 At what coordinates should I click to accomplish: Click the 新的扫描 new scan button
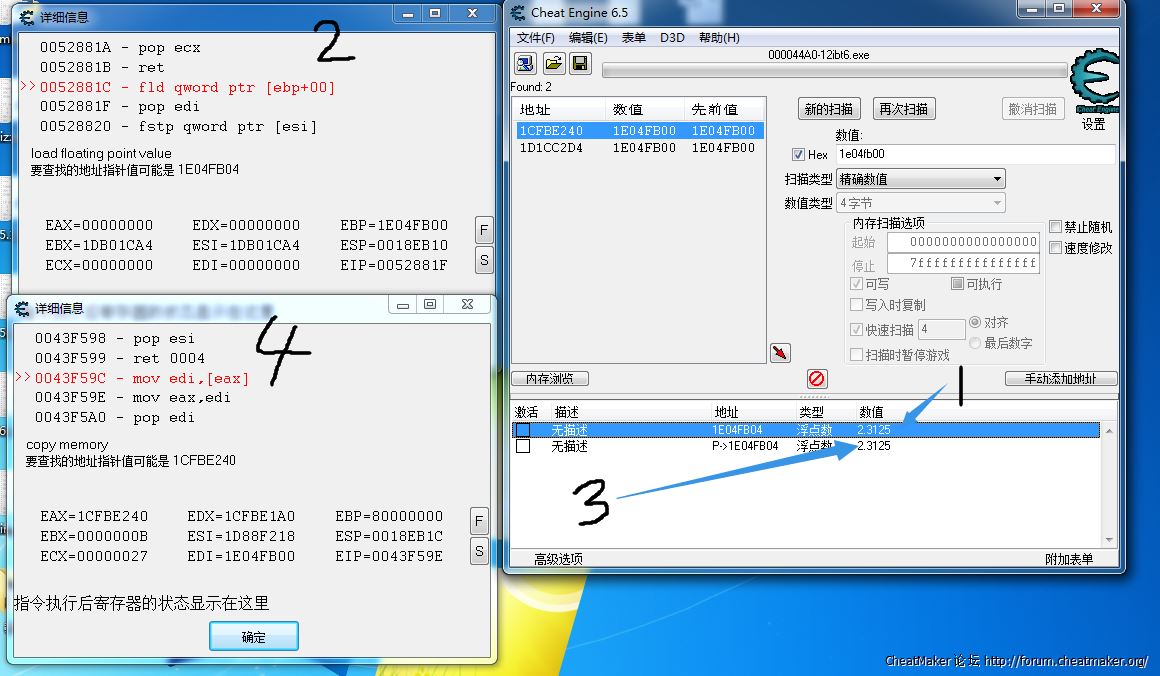[831, 109]
